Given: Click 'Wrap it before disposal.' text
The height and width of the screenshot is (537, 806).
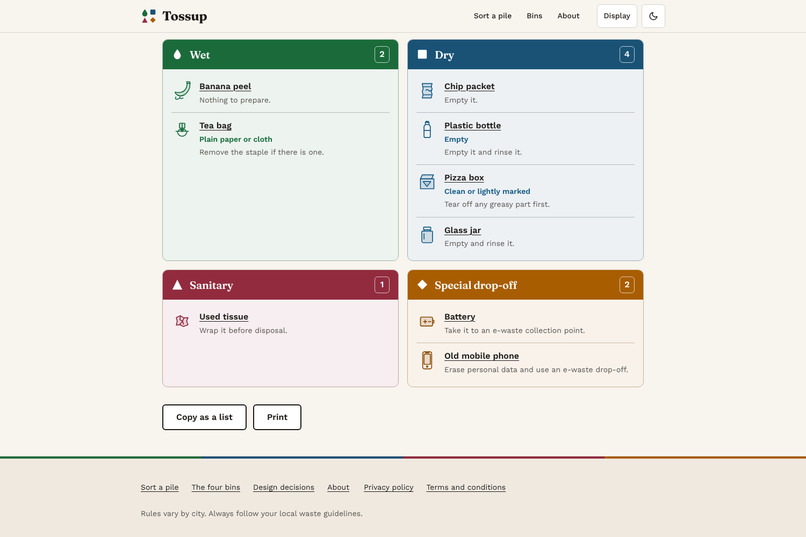Looking at the screenshot, I should pyautogui.click(x=243, y=330).
